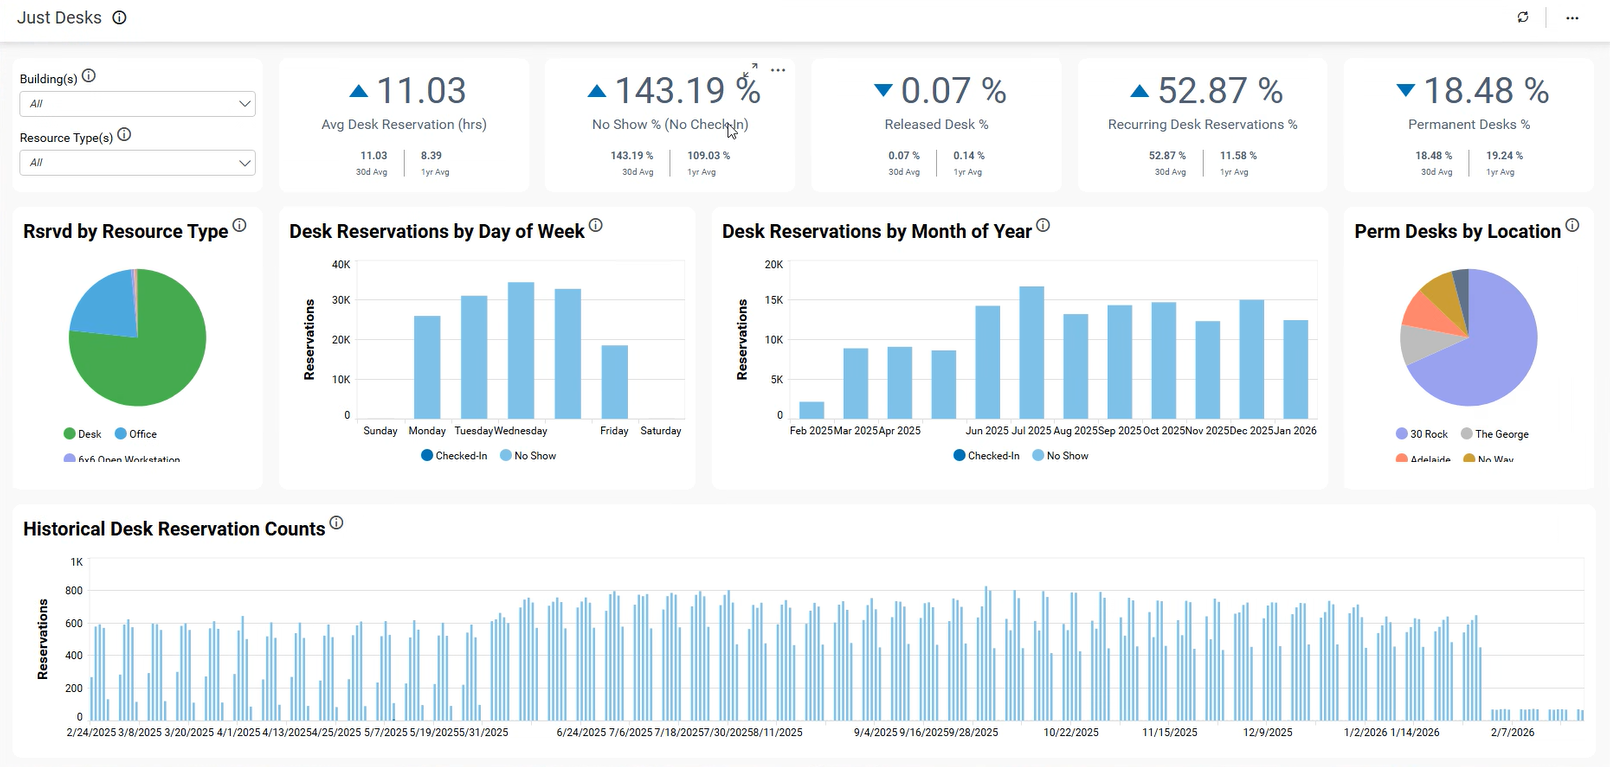Viewport: 1610px width, 767px height.
Task: Click the 8.39 1yr Avg value
Action: [x=431, y=156]
